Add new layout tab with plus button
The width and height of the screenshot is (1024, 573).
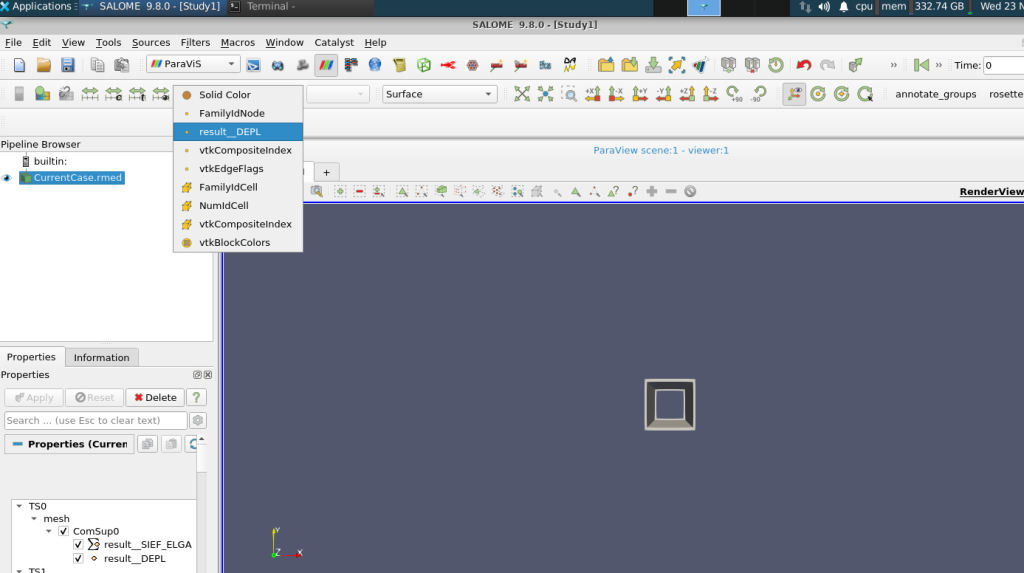pyautogui.click(x=327, y=172)
